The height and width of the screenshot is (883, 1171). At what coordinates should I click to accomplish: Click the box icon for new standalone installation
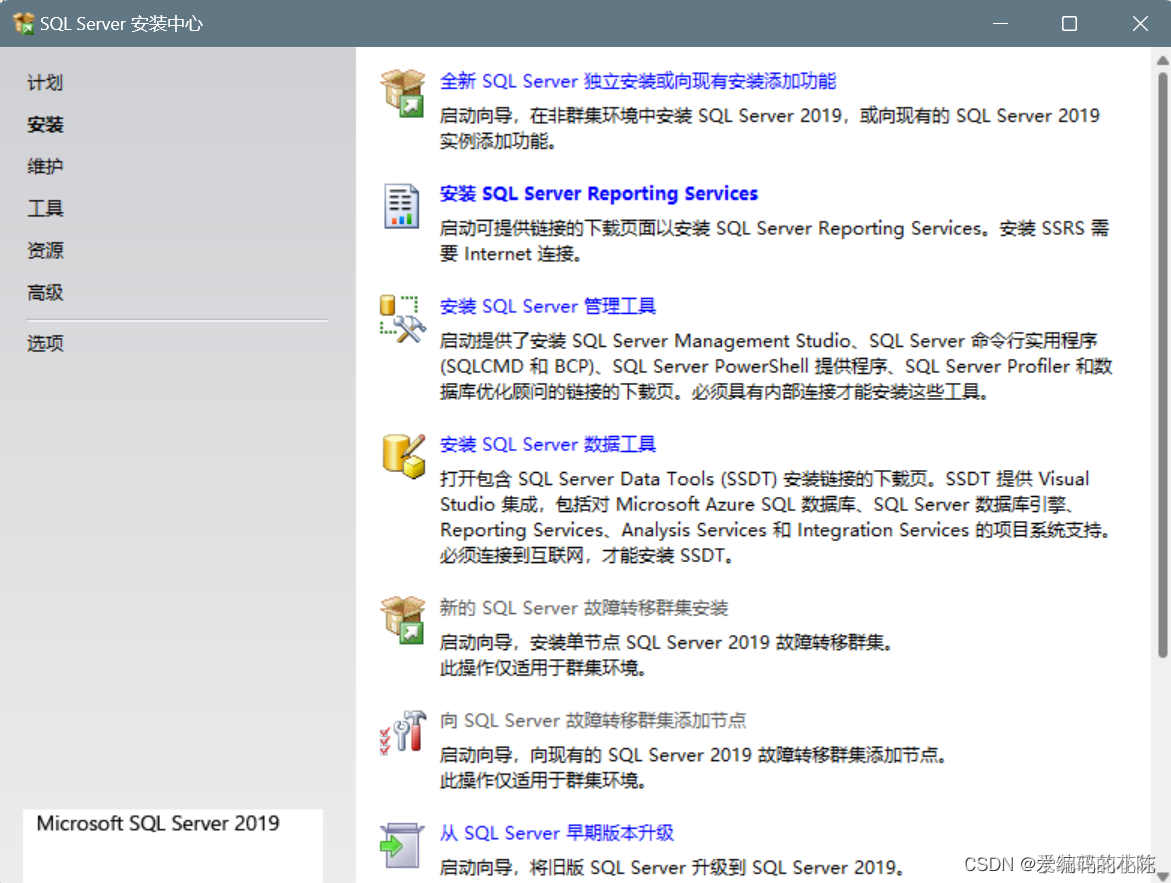[403, 93]
